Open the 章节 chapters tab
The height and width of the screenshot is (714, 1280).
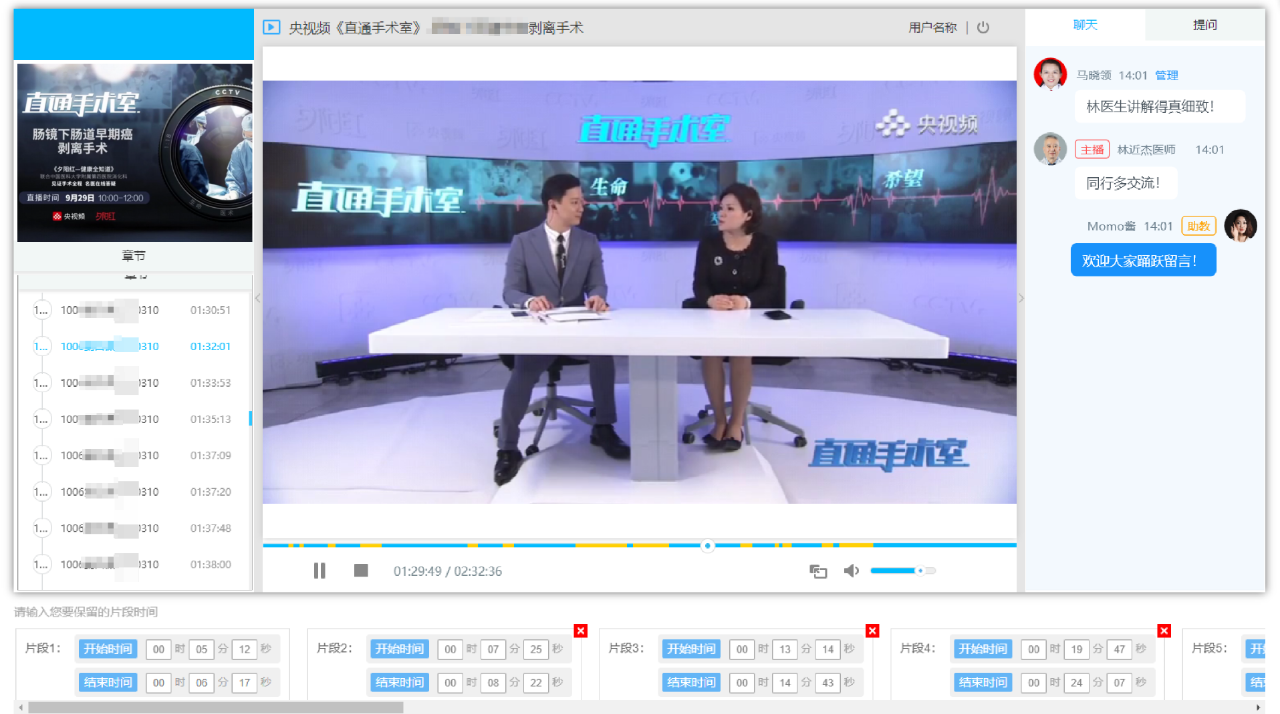tap(134, 256)
